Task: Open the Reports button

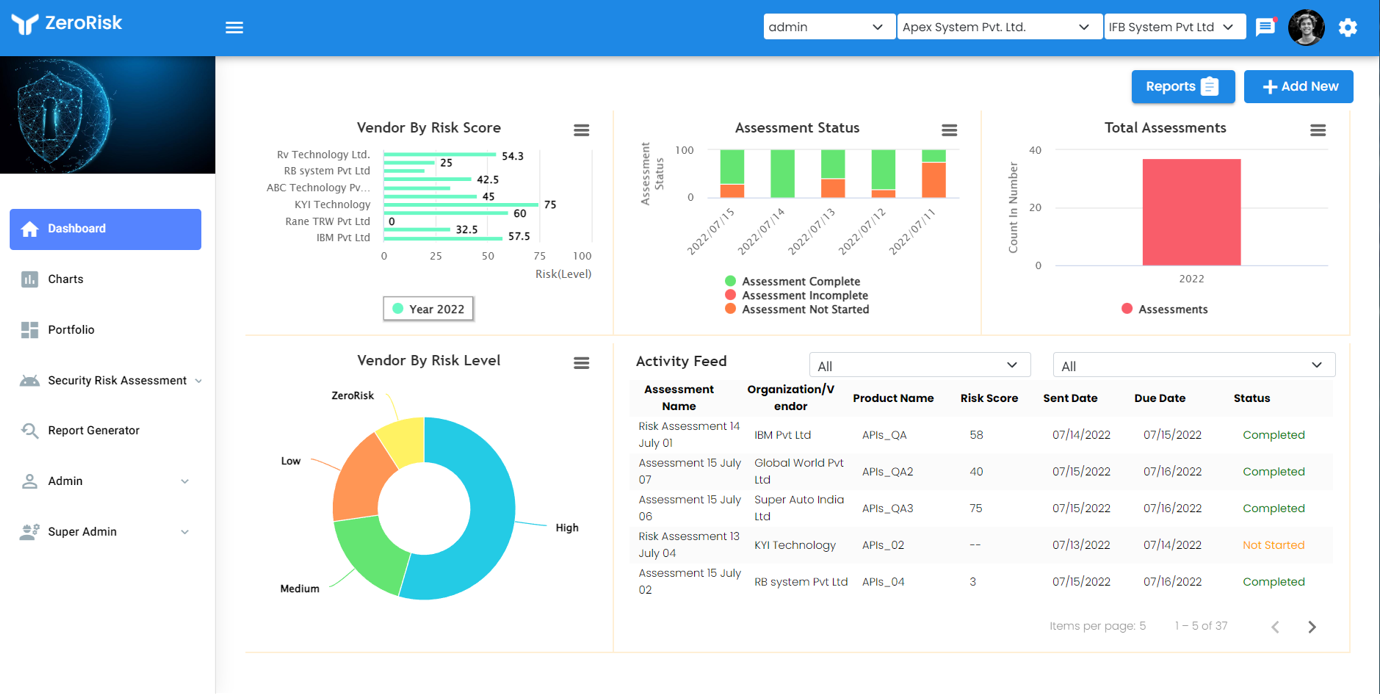Action: [x=1183, y=87]
